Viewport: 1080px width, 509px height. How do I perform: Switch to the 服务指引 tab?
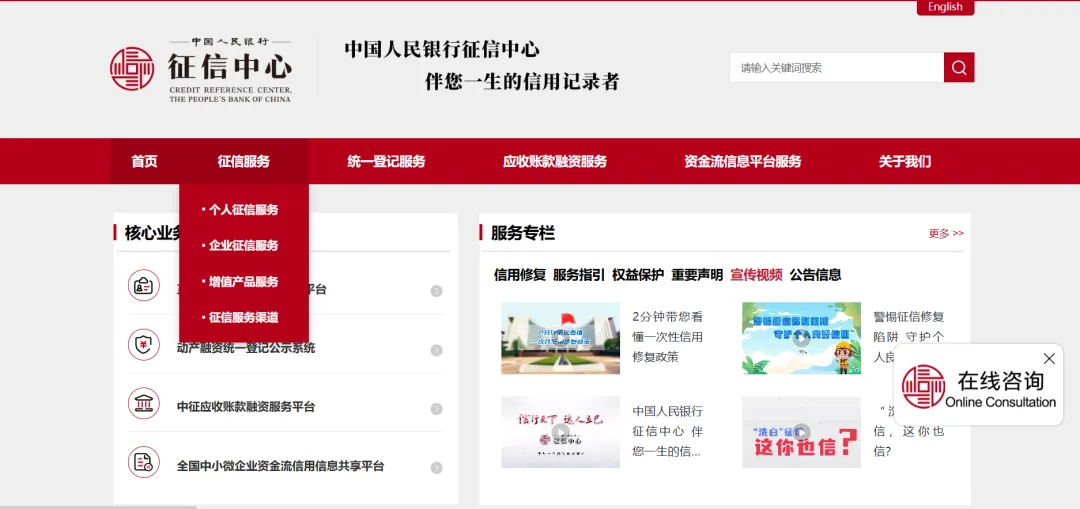(x=579, y=275)
